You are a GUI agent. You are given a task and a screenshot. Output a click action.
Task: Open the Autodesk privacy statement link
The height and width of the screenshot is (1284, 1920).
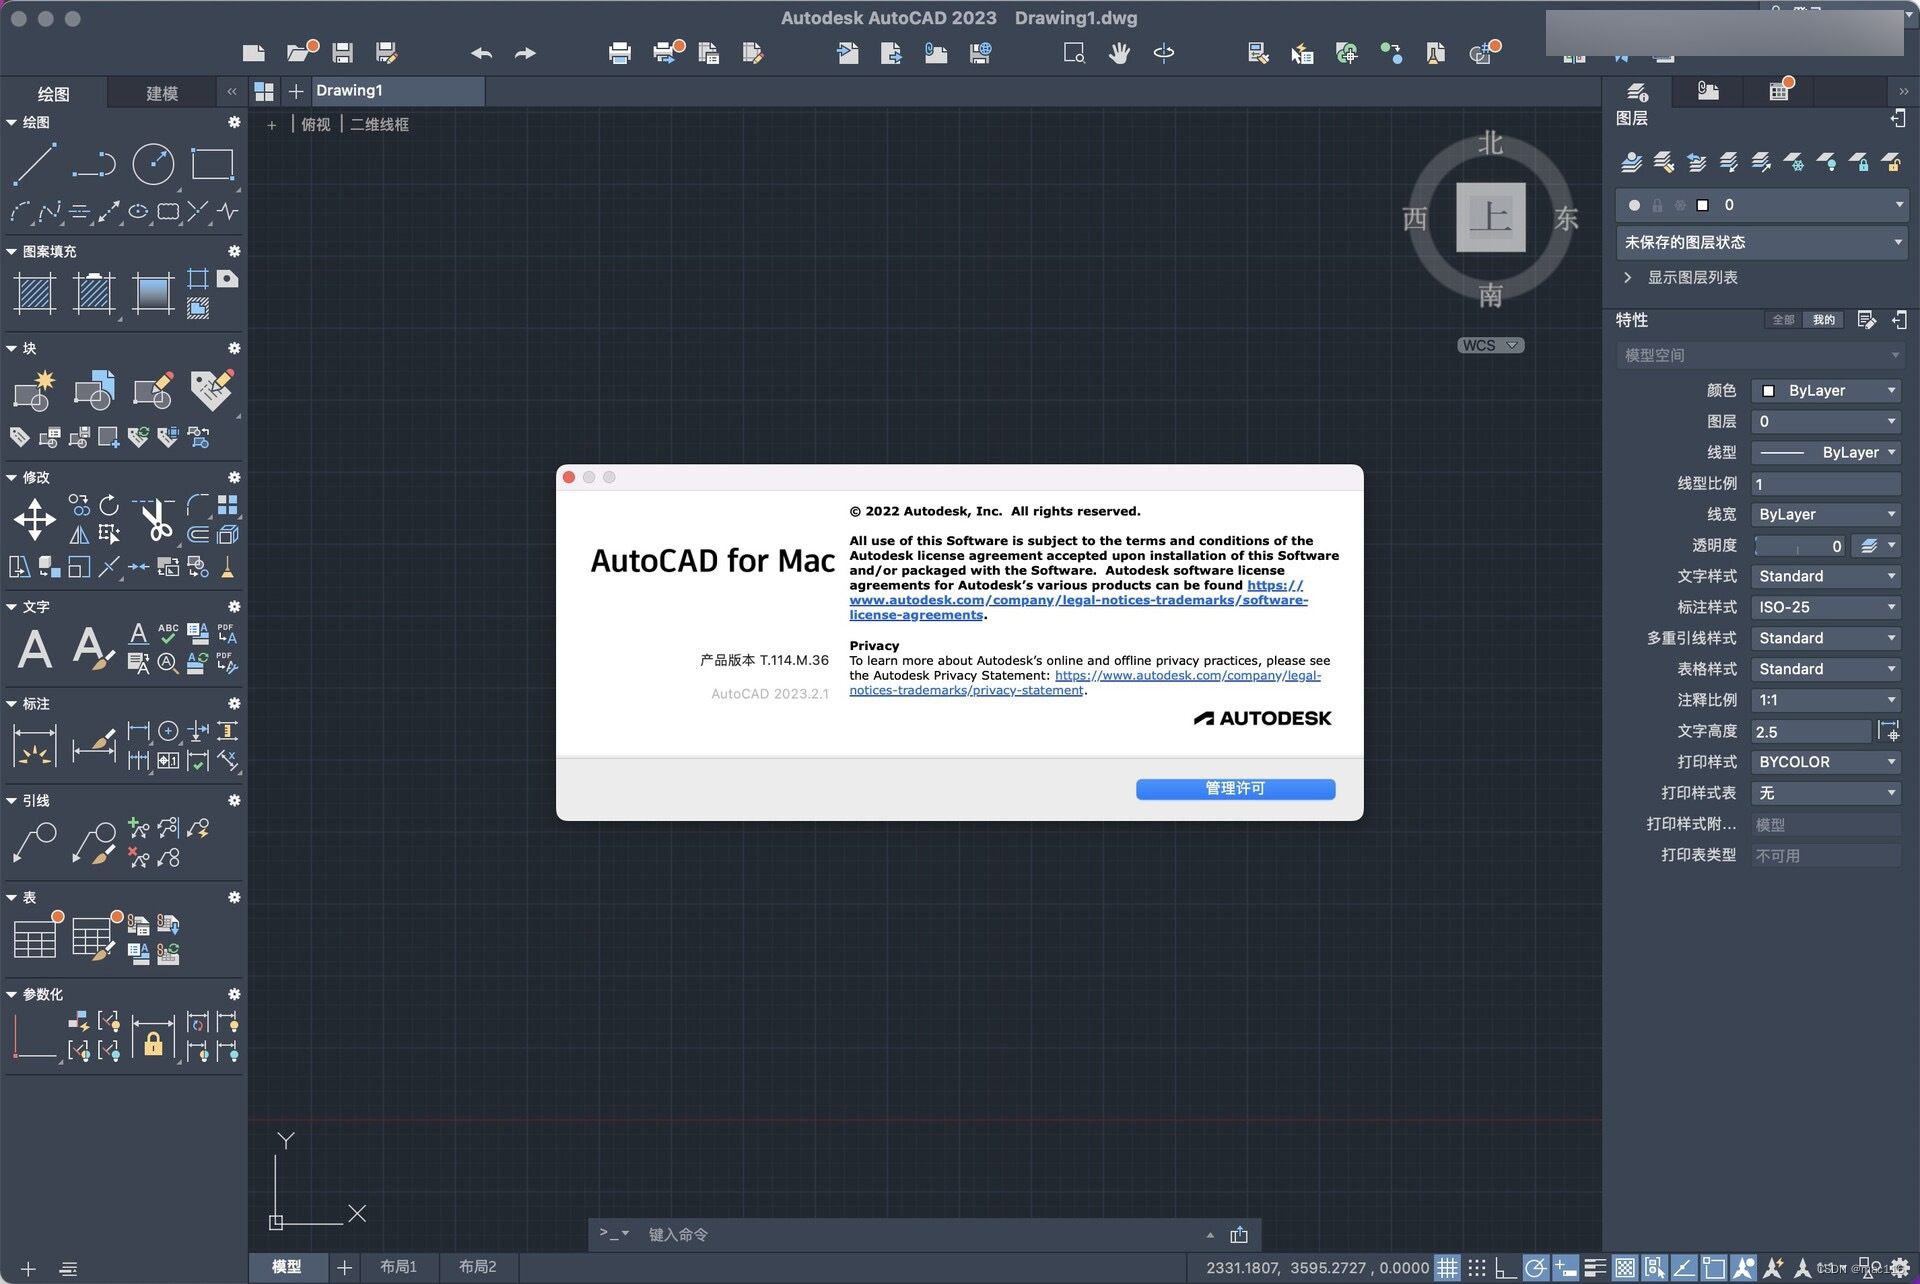pyautogui.click(x=1187, y=676)
